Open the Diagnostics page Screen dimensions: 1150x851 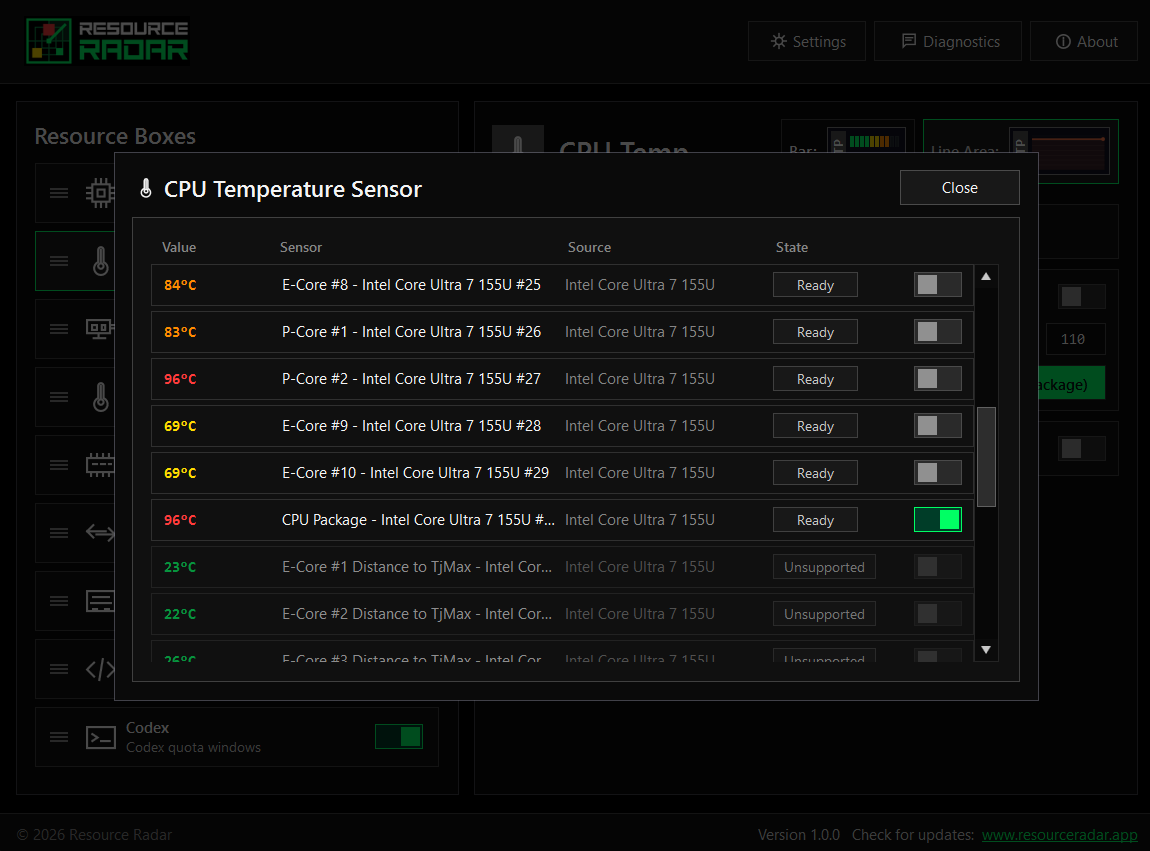pos(948,41)
